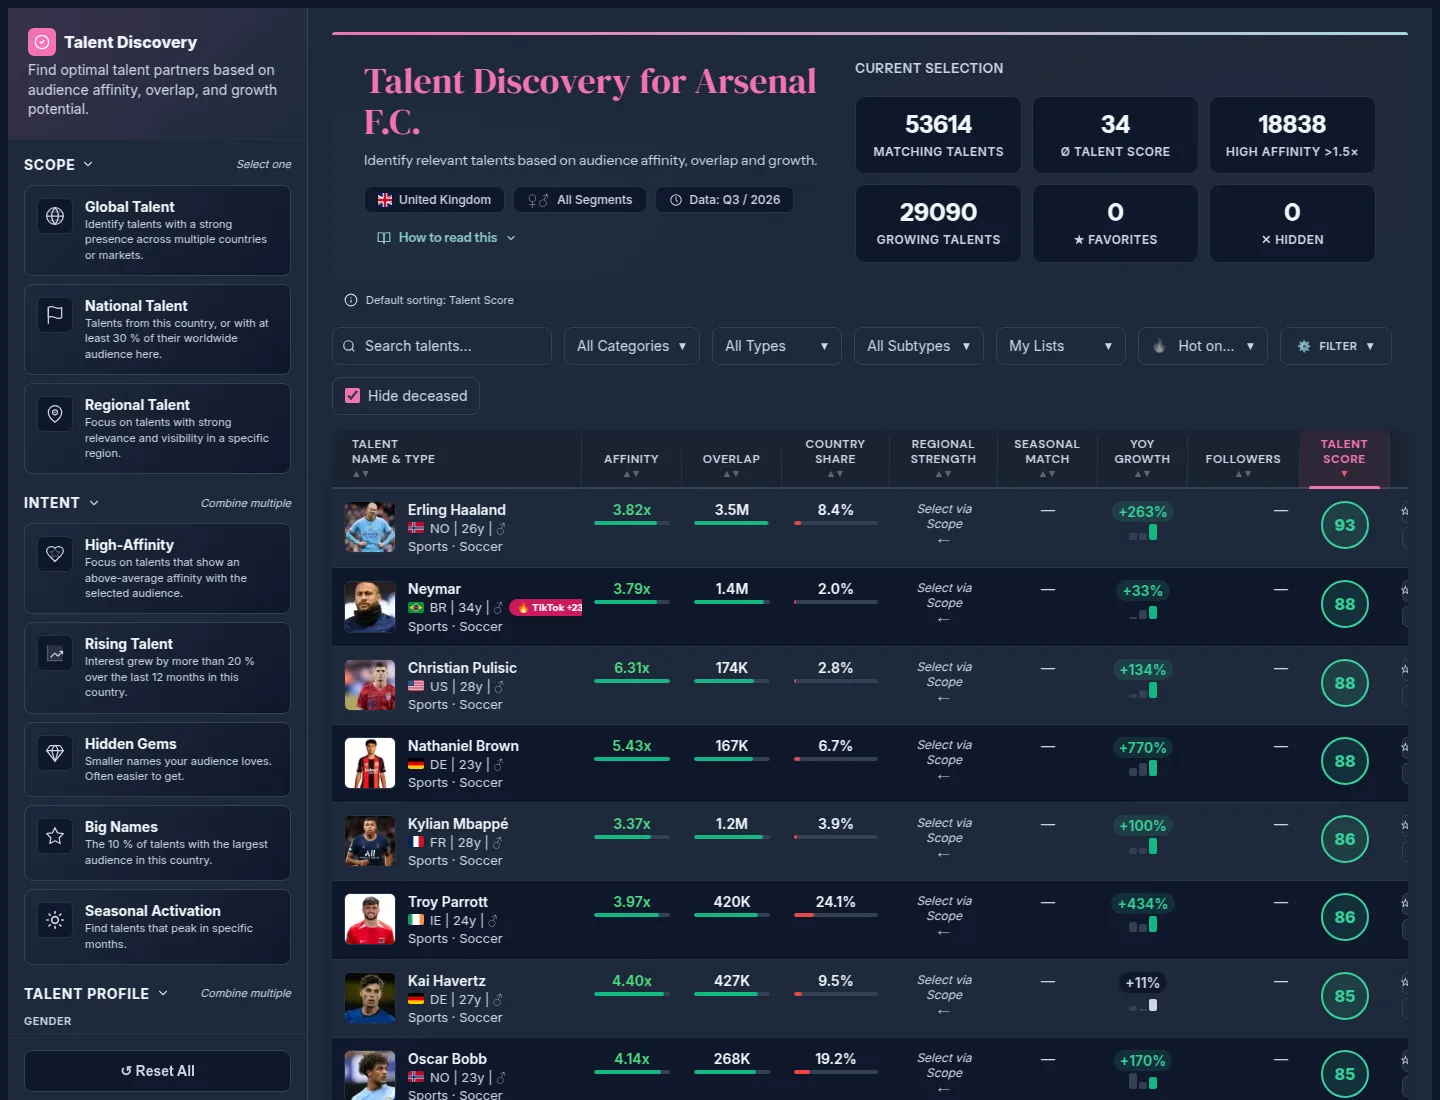Click the info icon beside Default sorting

coord(351,300)
